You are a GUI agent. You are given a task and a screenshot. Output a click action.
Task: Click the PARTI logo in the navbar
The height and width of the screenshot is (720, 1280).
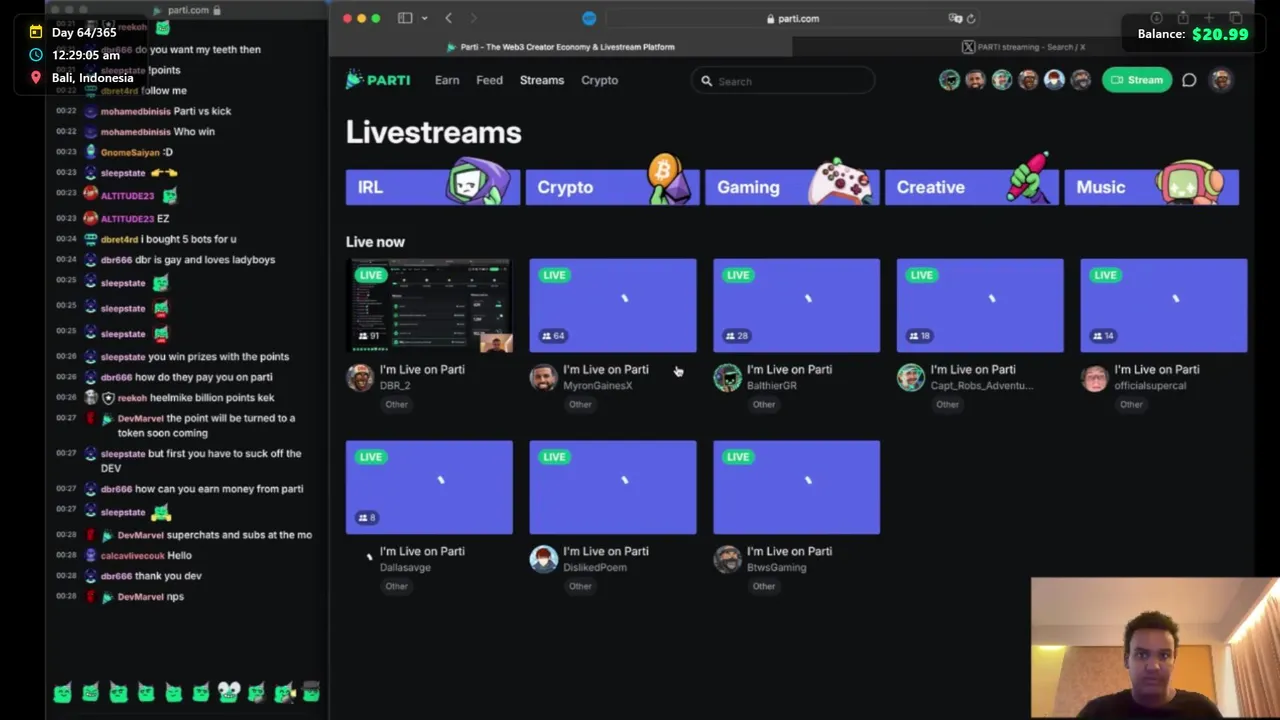click(x=378, y=80)
